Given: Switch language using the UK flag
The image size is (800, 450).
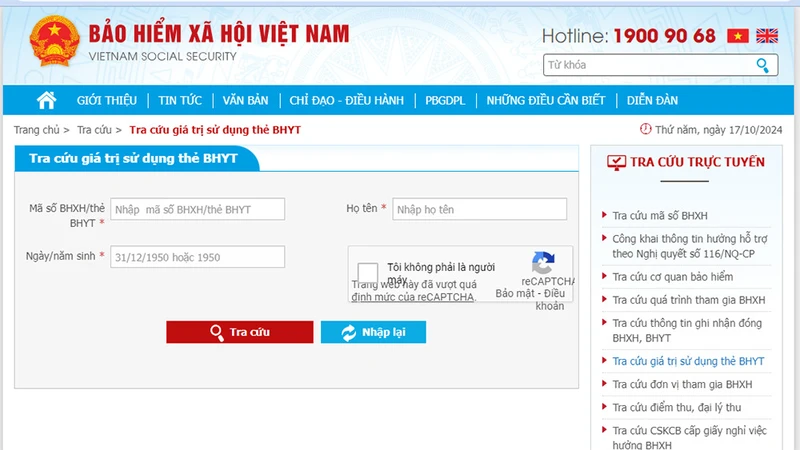Looking at the screenshot, I should point(767,36).
